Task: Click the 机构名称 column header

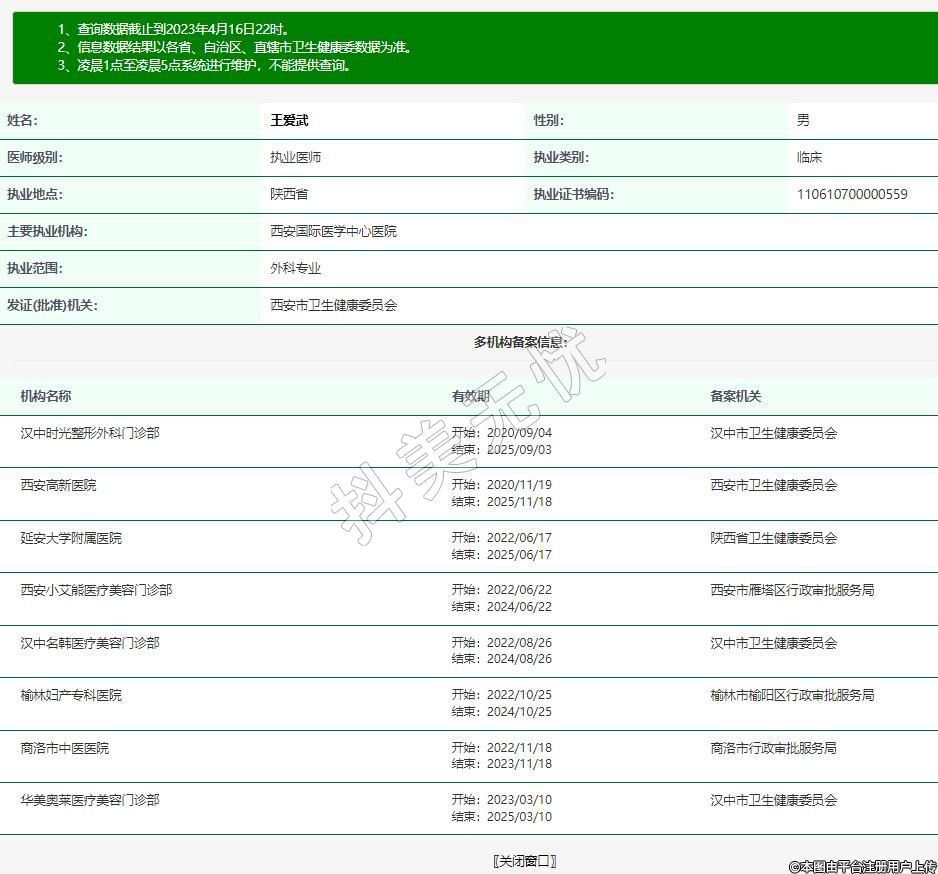Action: (46, 396)
